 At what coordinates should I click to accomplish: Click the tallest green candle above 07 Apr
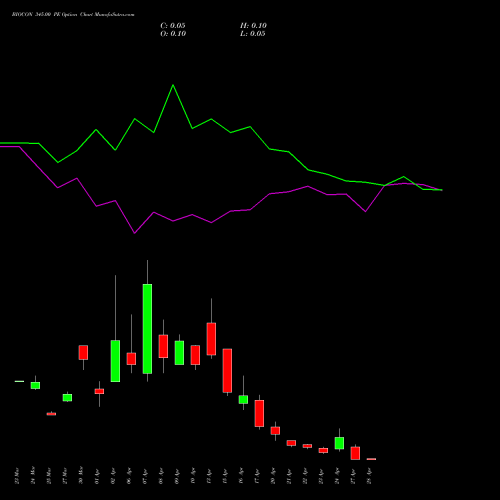(x=147, y=329)
